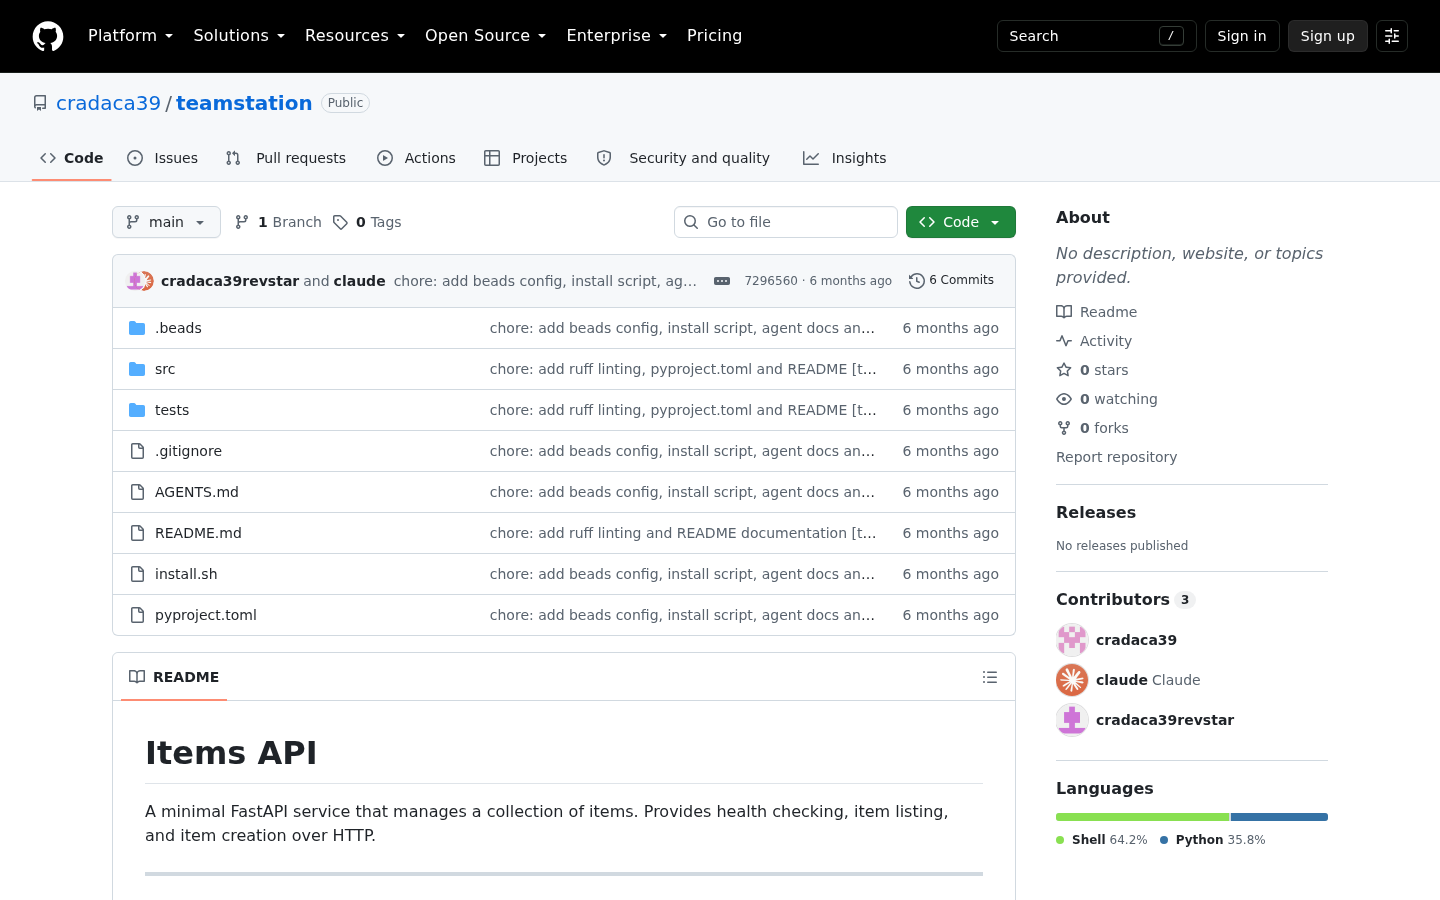1440x900 pixels.
Task: Click the cradaca39 contributor avatar
Action: click(1072, 640)
